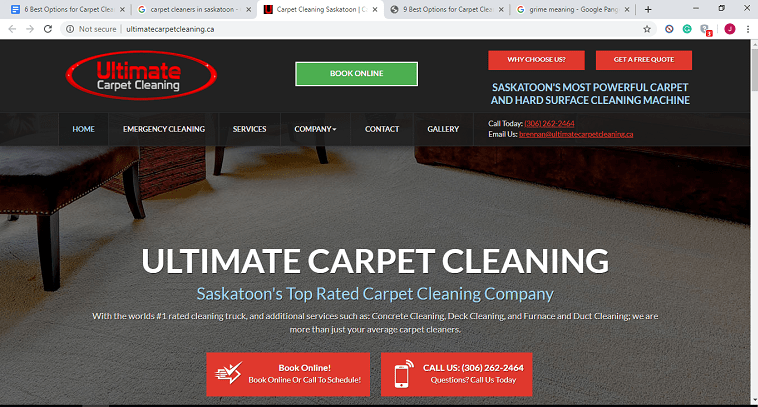Click the Call Us phone banner button
This screenshot has height=407, width=758.
pos(456,374)
